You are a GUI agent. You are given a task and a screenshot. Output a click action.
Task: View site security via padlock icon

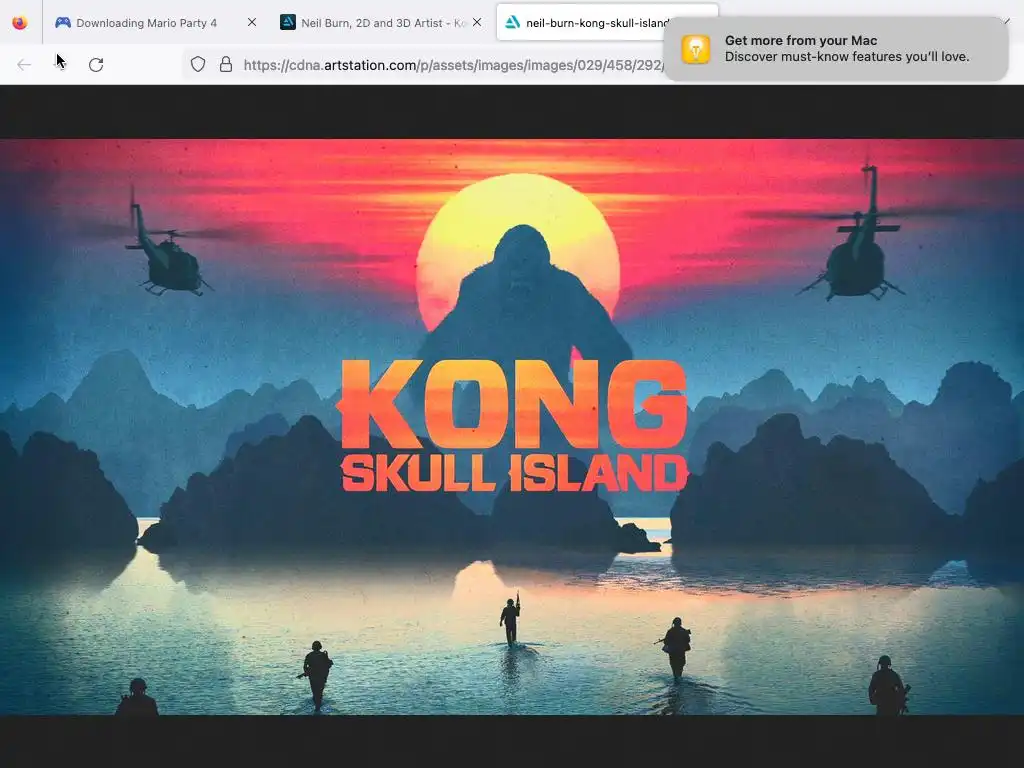226,65
